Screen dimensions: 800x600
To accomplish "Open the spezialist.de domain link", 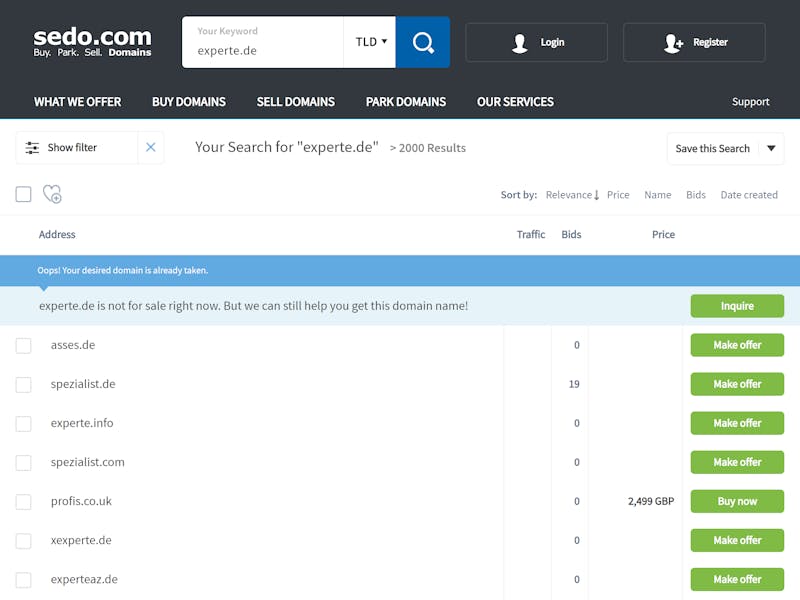I will [83, 384].
